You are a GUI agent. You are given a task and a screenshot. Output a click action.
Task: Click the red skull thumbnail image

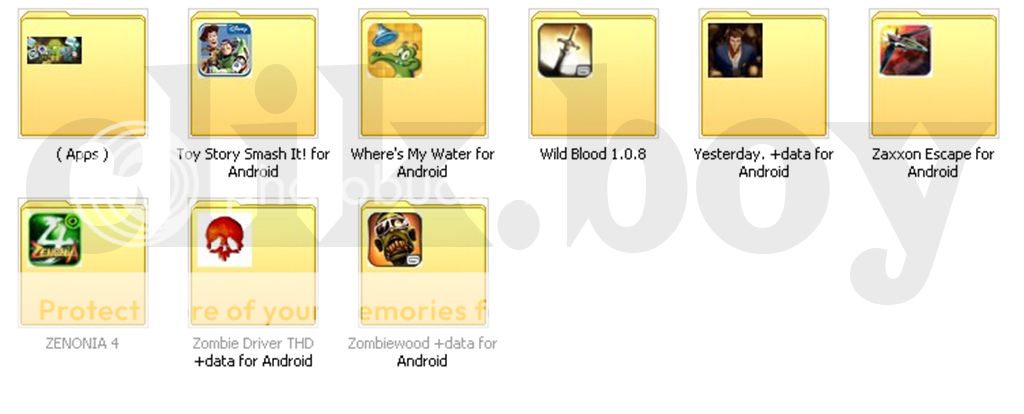(225, 240)
